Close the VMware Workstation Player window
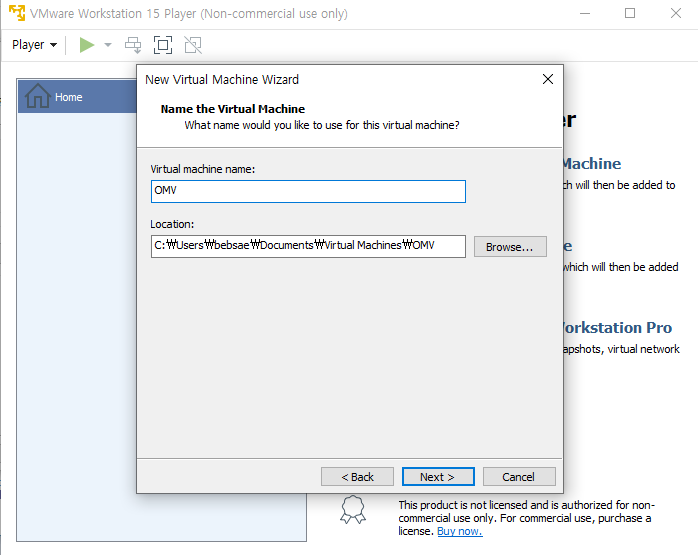This screenshot has width=698, height=555. pos(676,13)
